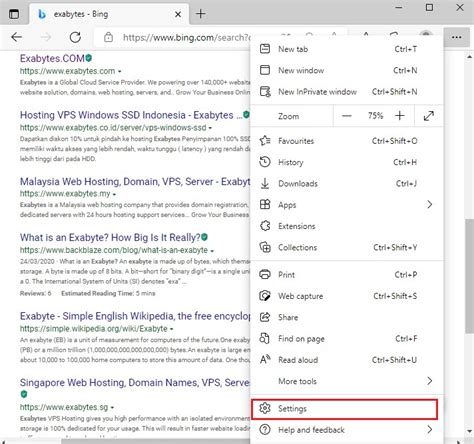Open the three-dot Settings and more menu
The height and width of the screenshot is (444, 474).
[456, 37]
